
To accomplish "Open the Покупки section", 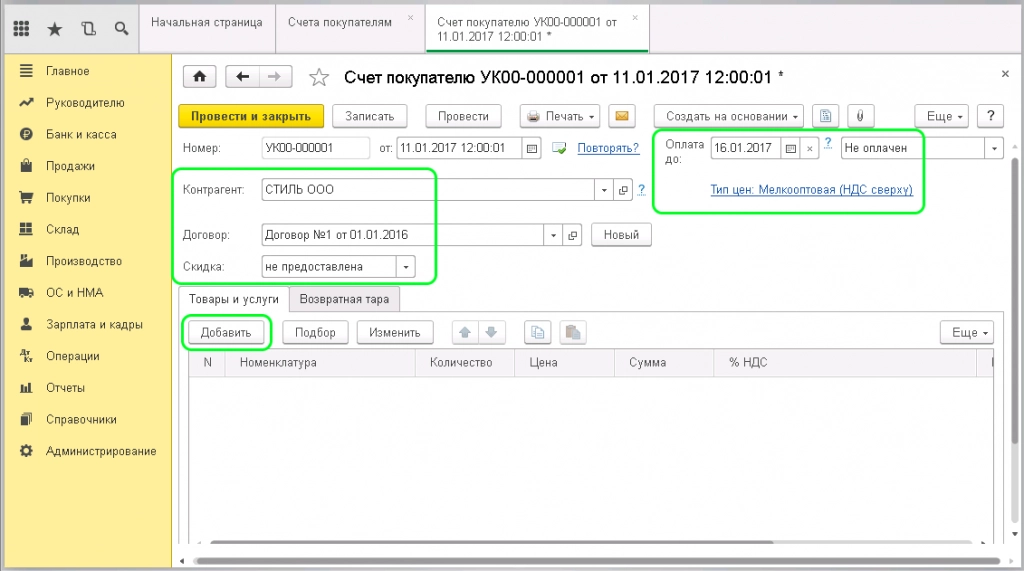I will 68,198.
